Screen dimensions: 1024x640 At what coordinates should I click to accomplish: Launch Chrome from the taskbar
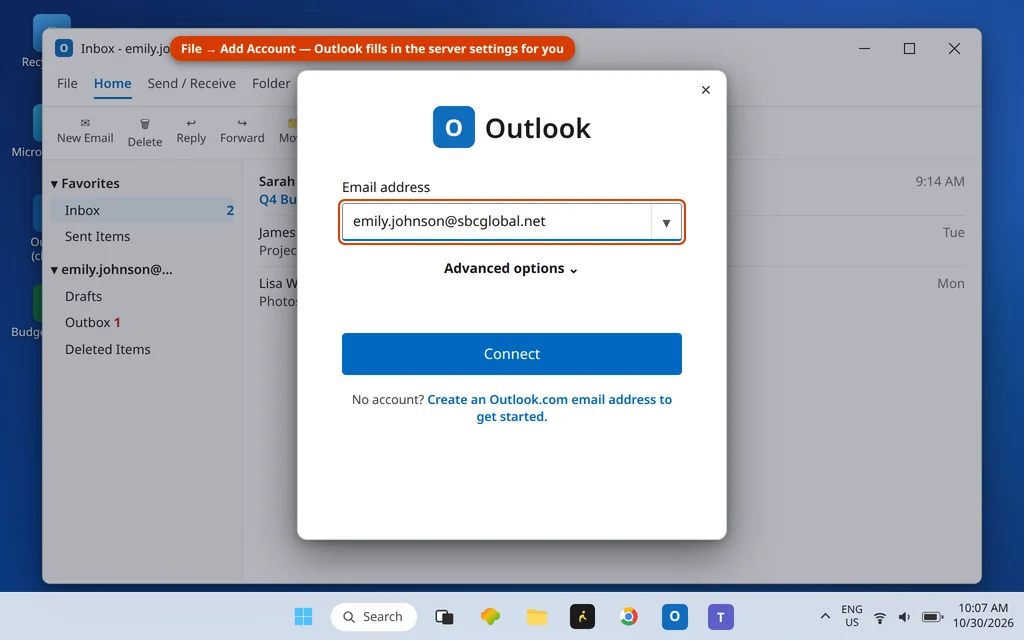(x=628, y=616)
